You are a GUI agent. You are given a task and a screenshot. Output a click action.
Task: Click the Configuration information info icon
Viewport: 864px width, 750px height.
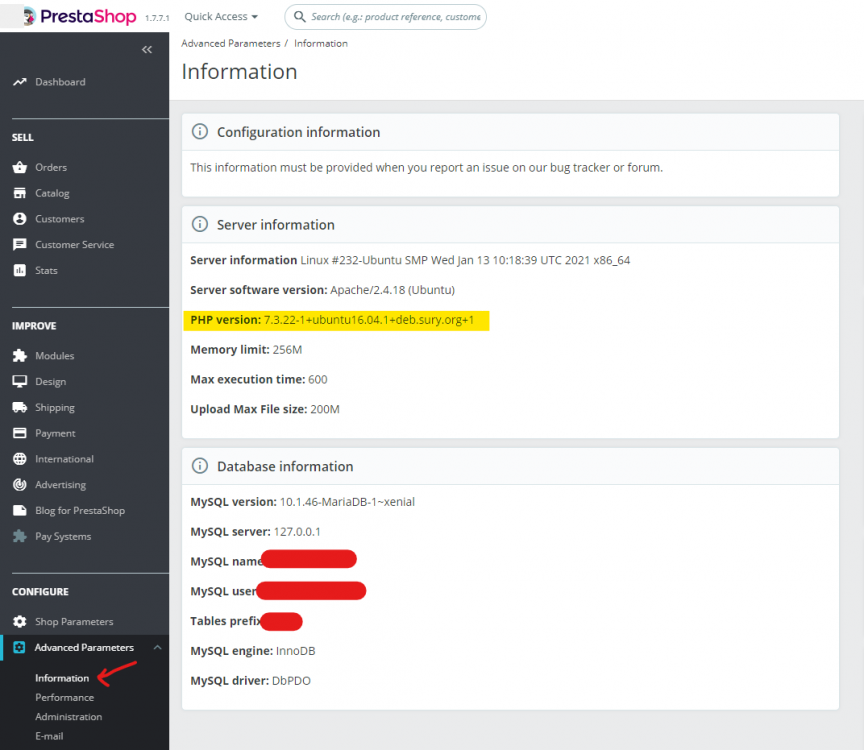click(199, 132)
